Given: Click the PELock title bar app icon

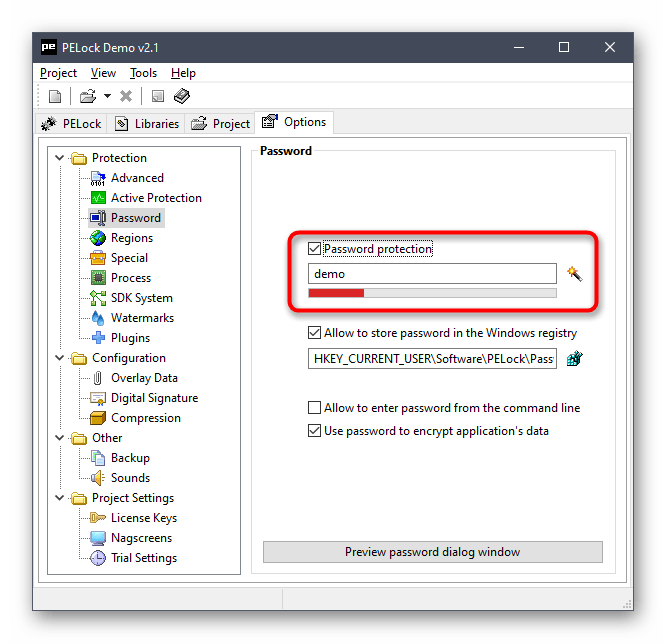Looking at the screenshot, I should [x=48, y=47].
